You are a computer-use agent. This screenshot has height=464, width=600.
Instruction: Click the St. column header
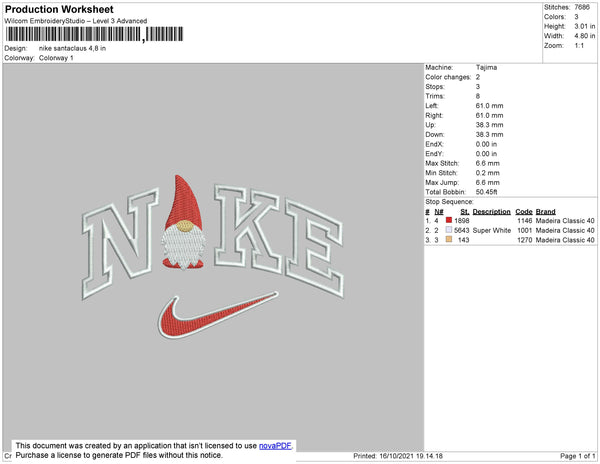click(x=465, y=212)
